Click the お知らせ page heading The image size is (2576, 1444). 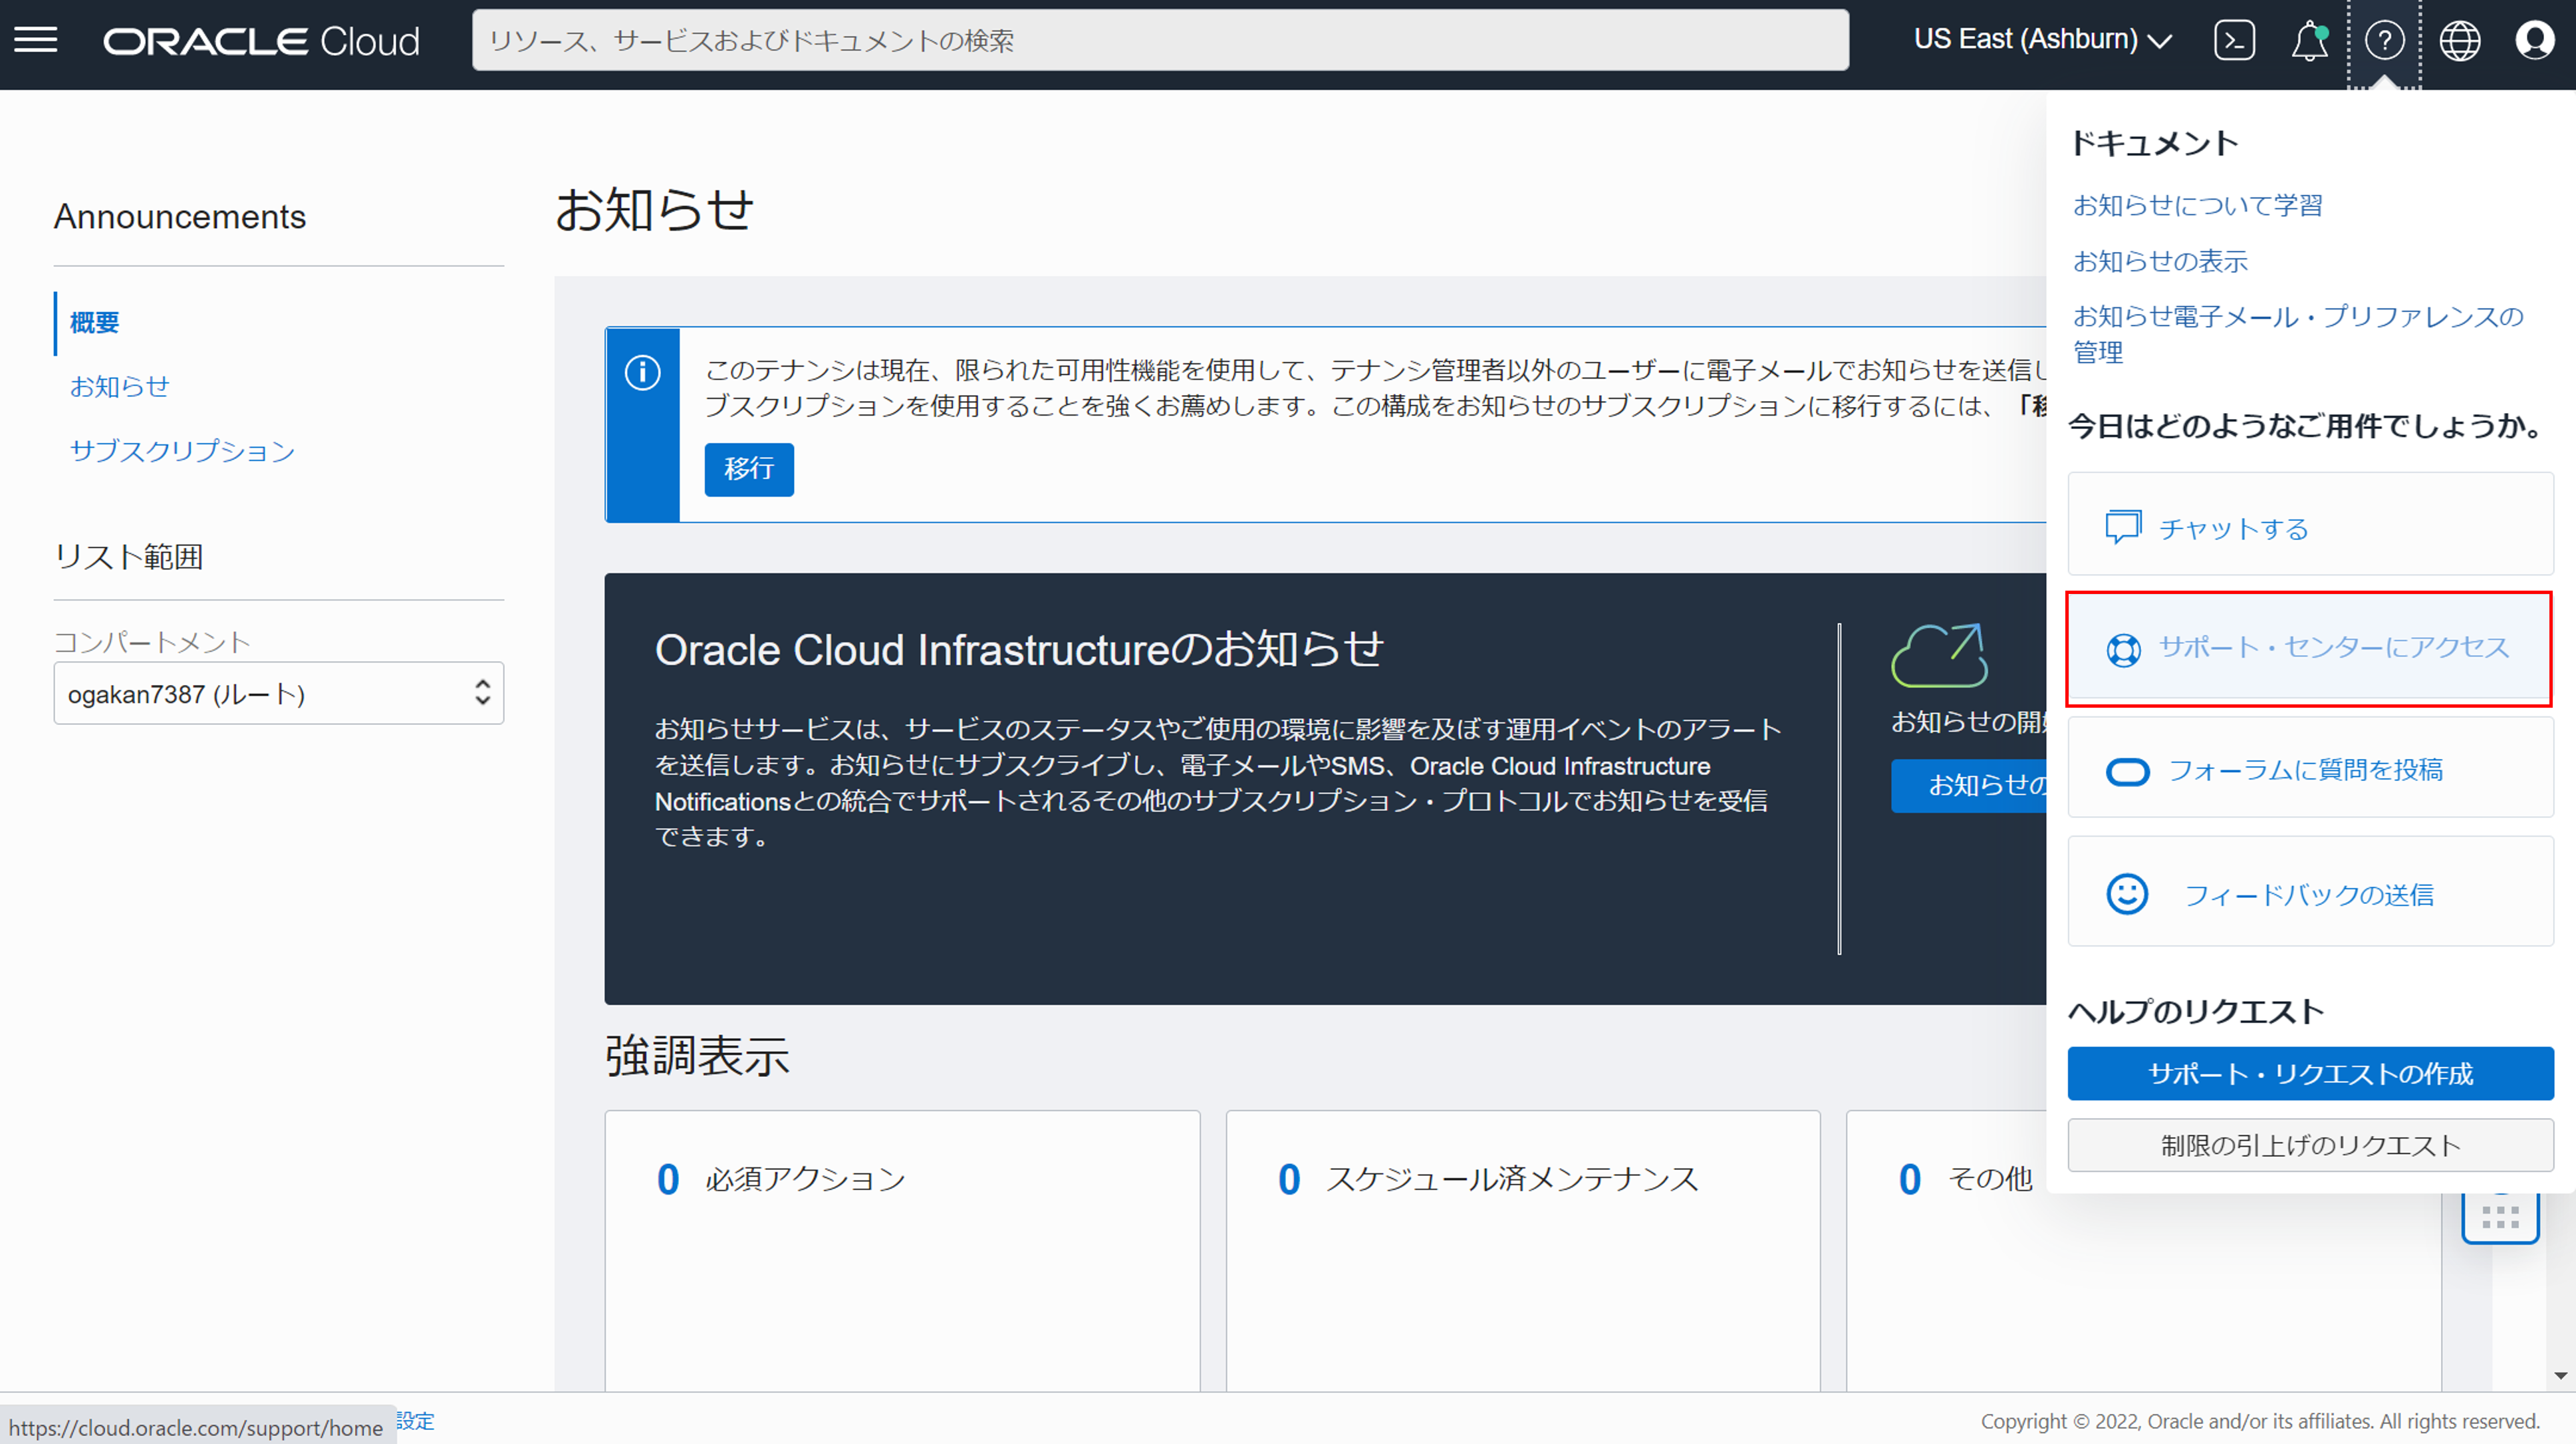pyautogui.click(x=654, y=210)
